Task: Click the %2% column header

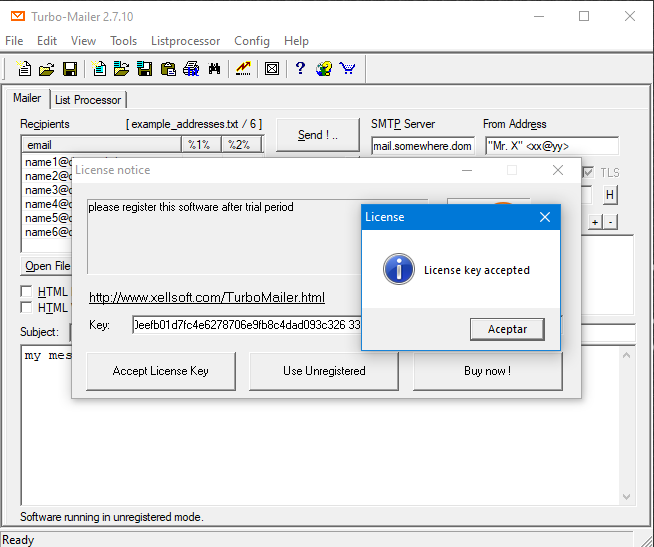Action: coord(241,145)
